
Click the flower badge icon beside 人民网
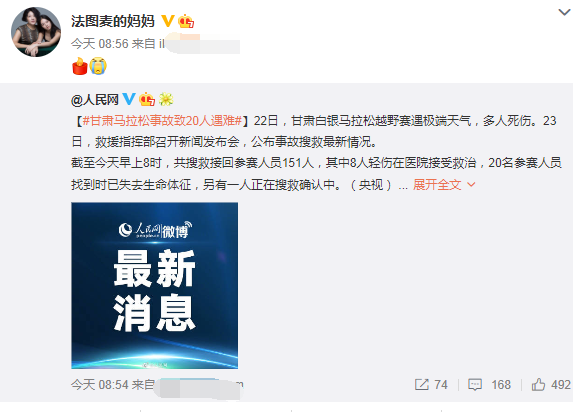[166, 99]
